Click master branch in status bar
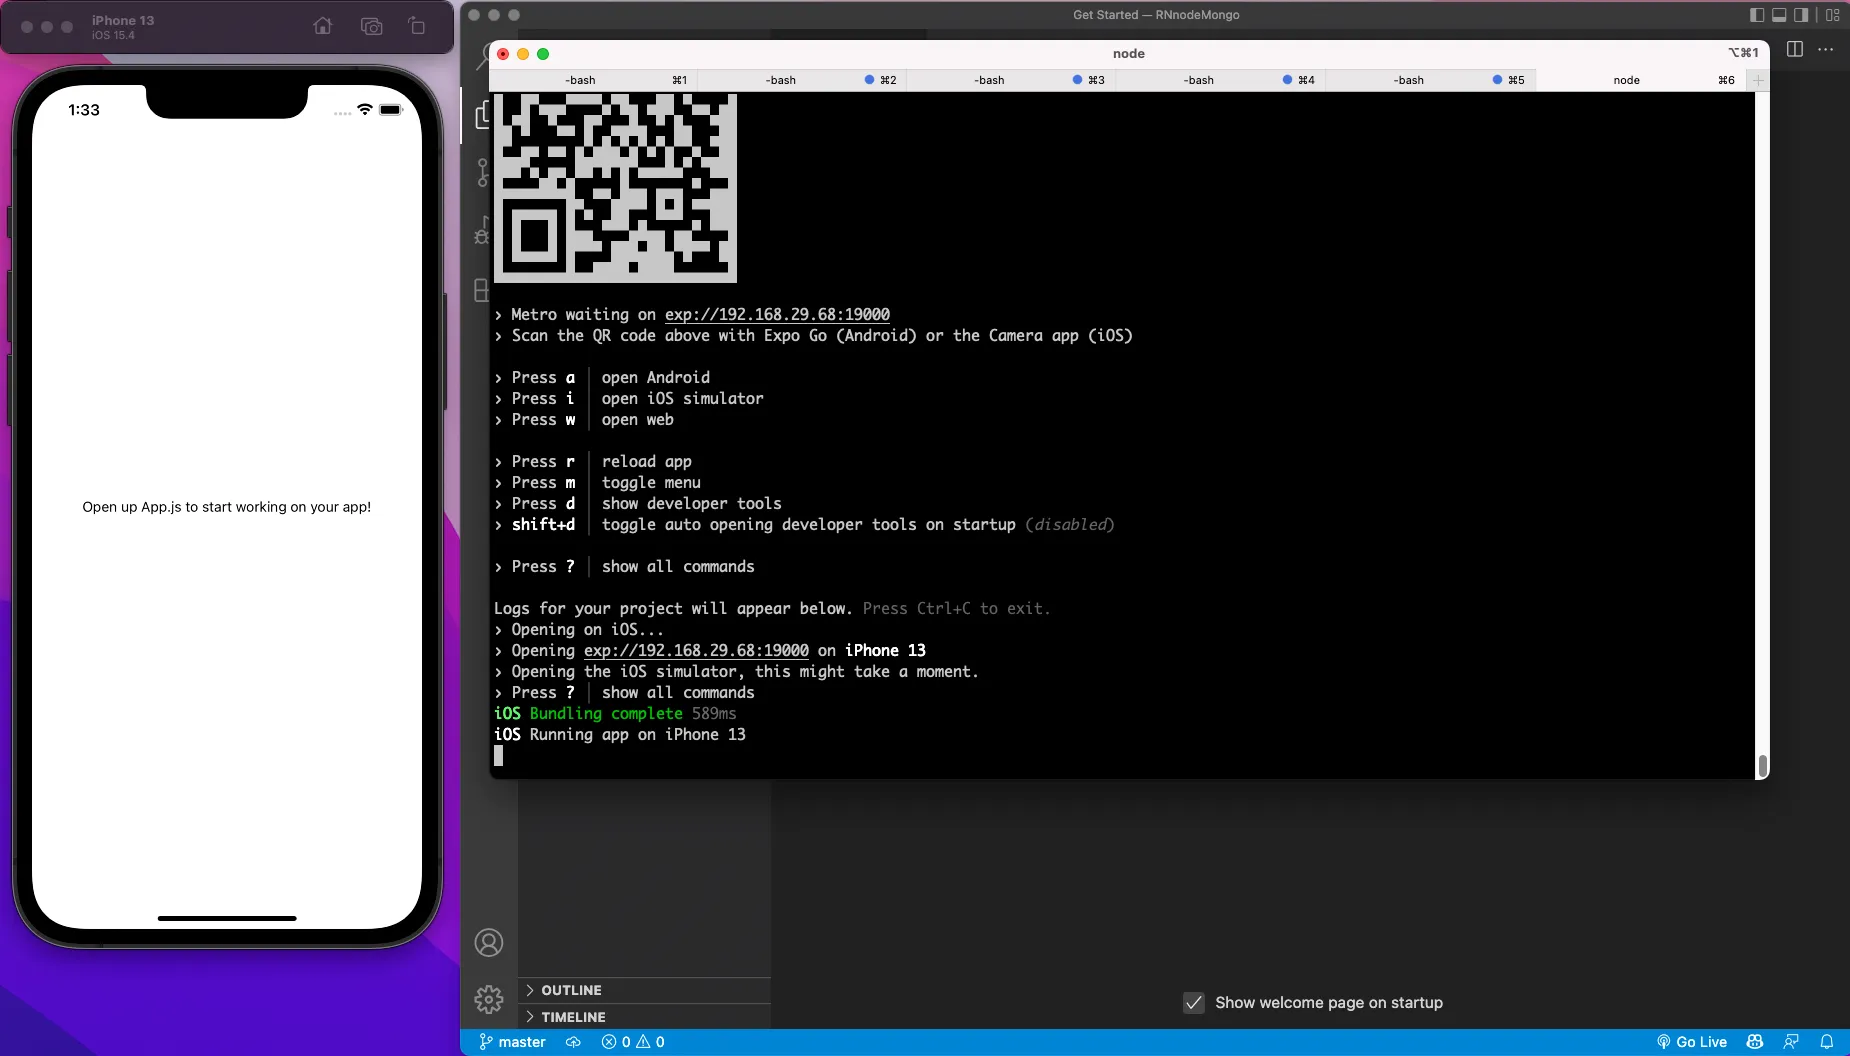Viewport: 1850px width, 1056px height. click(512, 1042)
